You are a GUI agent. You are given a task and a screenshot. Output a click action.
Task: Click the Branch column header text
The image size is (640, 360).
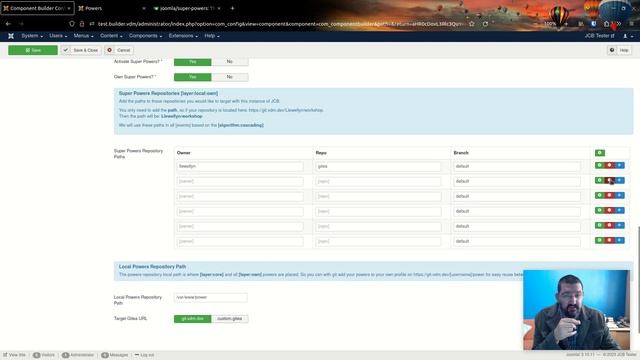(461, 153)
